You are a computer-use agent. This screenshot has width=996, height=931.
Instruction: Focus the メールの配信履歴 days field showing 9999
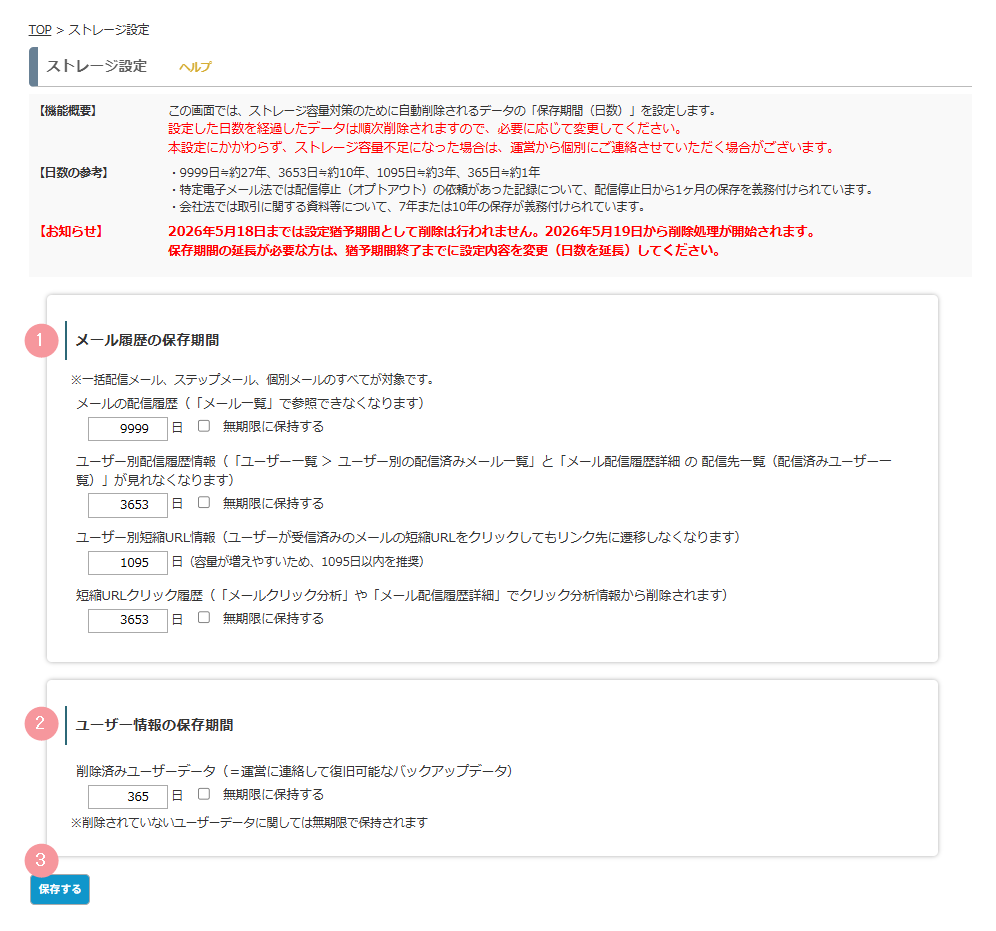point(127,428)
